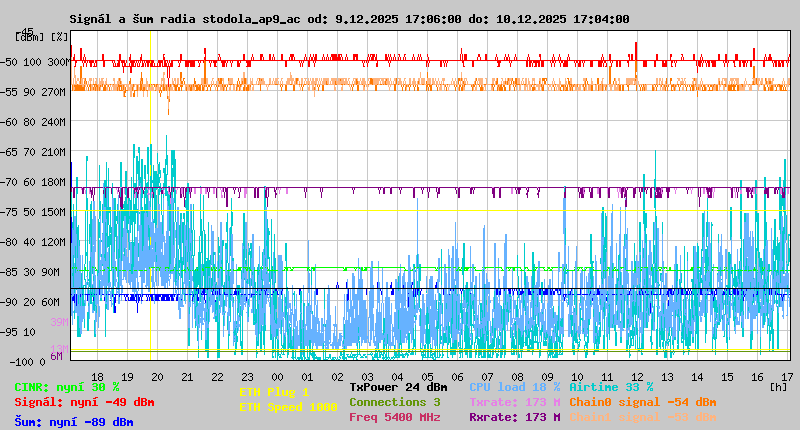The width and height of the screenshot is (800, 430).
Task: Click the ETH Plug 1 legend text
Action: 273,392
